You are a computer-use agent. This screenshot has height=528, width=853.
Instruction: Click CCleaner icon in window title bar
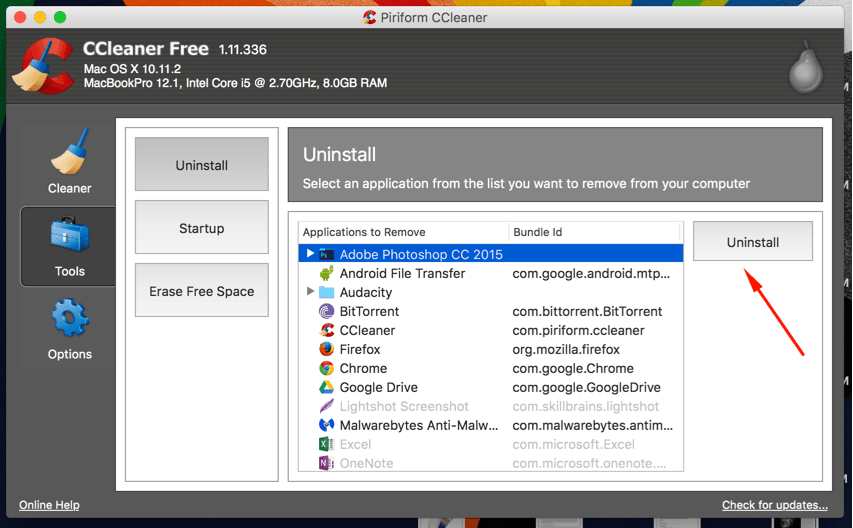(369, 17)
